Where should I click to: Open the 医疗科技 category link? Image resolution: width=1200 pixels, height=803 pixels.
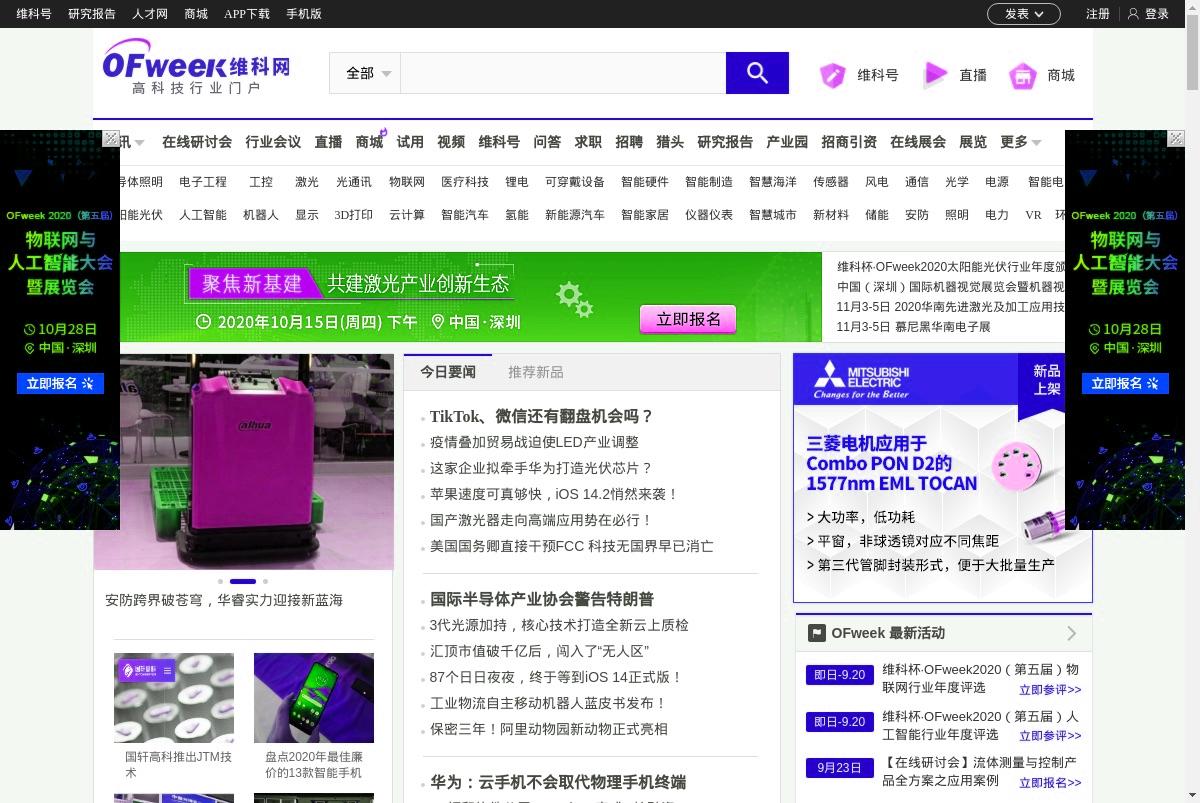(x=465, y=182)
